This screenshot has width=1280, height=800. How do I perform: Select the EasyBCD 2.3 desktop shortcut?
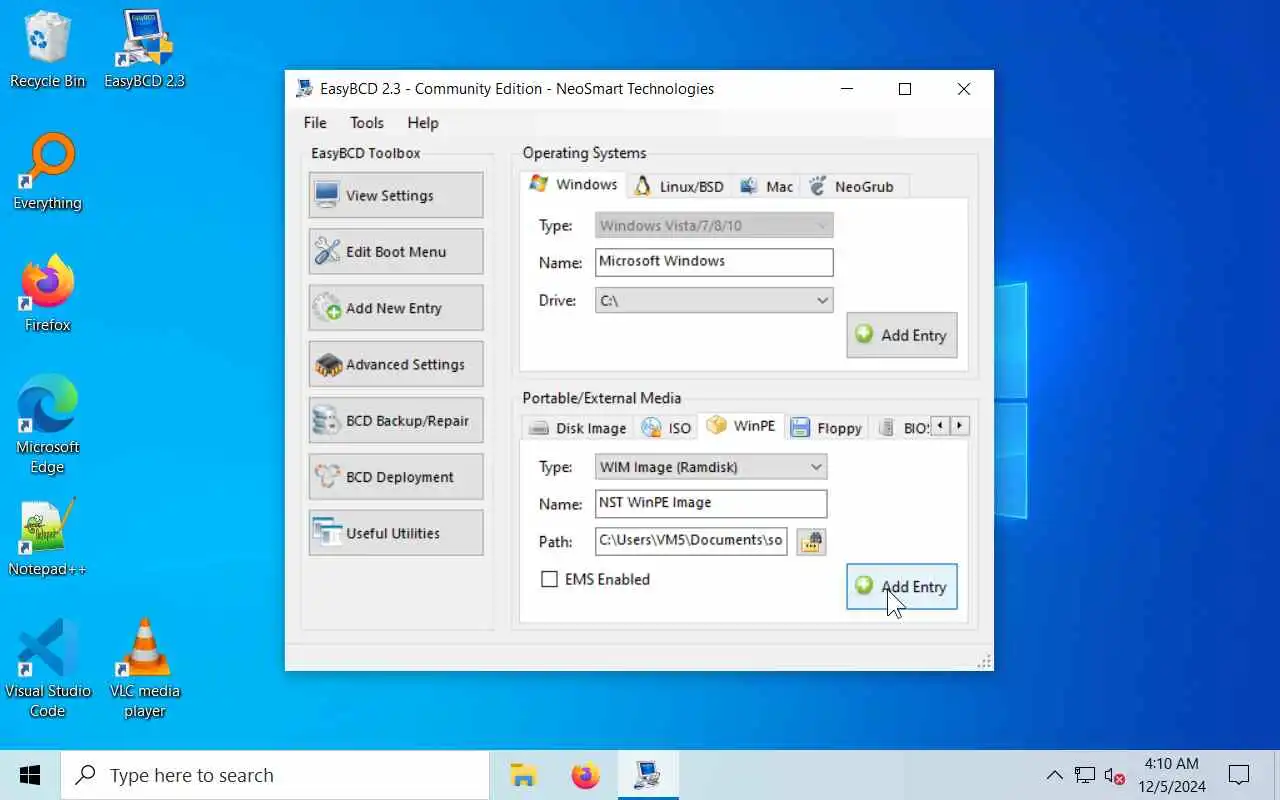click(145, 49)
